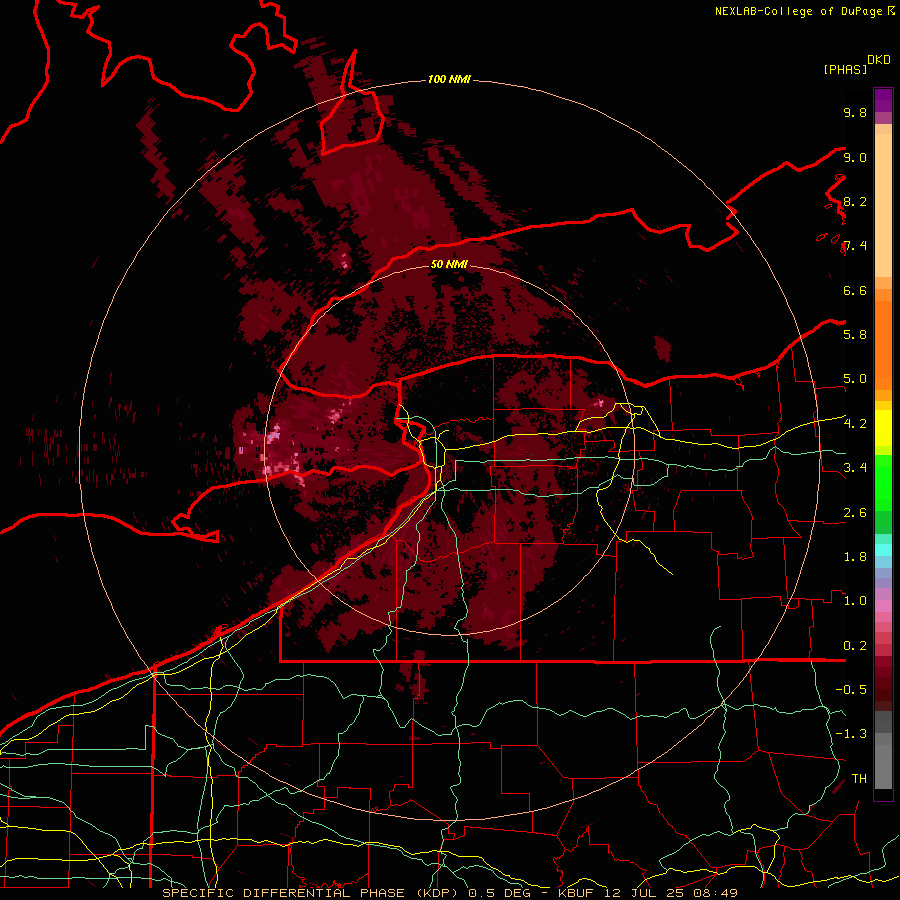Click the -0.5 value on the color scale
The height and width of the screenshot is (900, 900).
(851, 689)
